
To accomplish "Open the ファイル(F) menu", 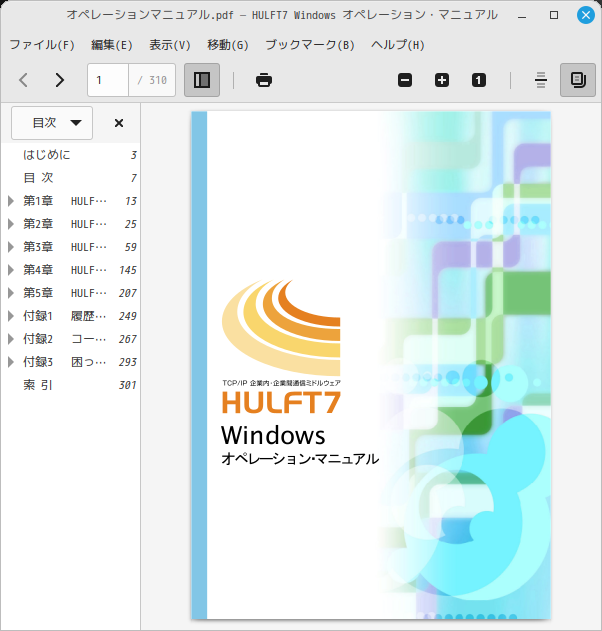I will click(42, 45).
